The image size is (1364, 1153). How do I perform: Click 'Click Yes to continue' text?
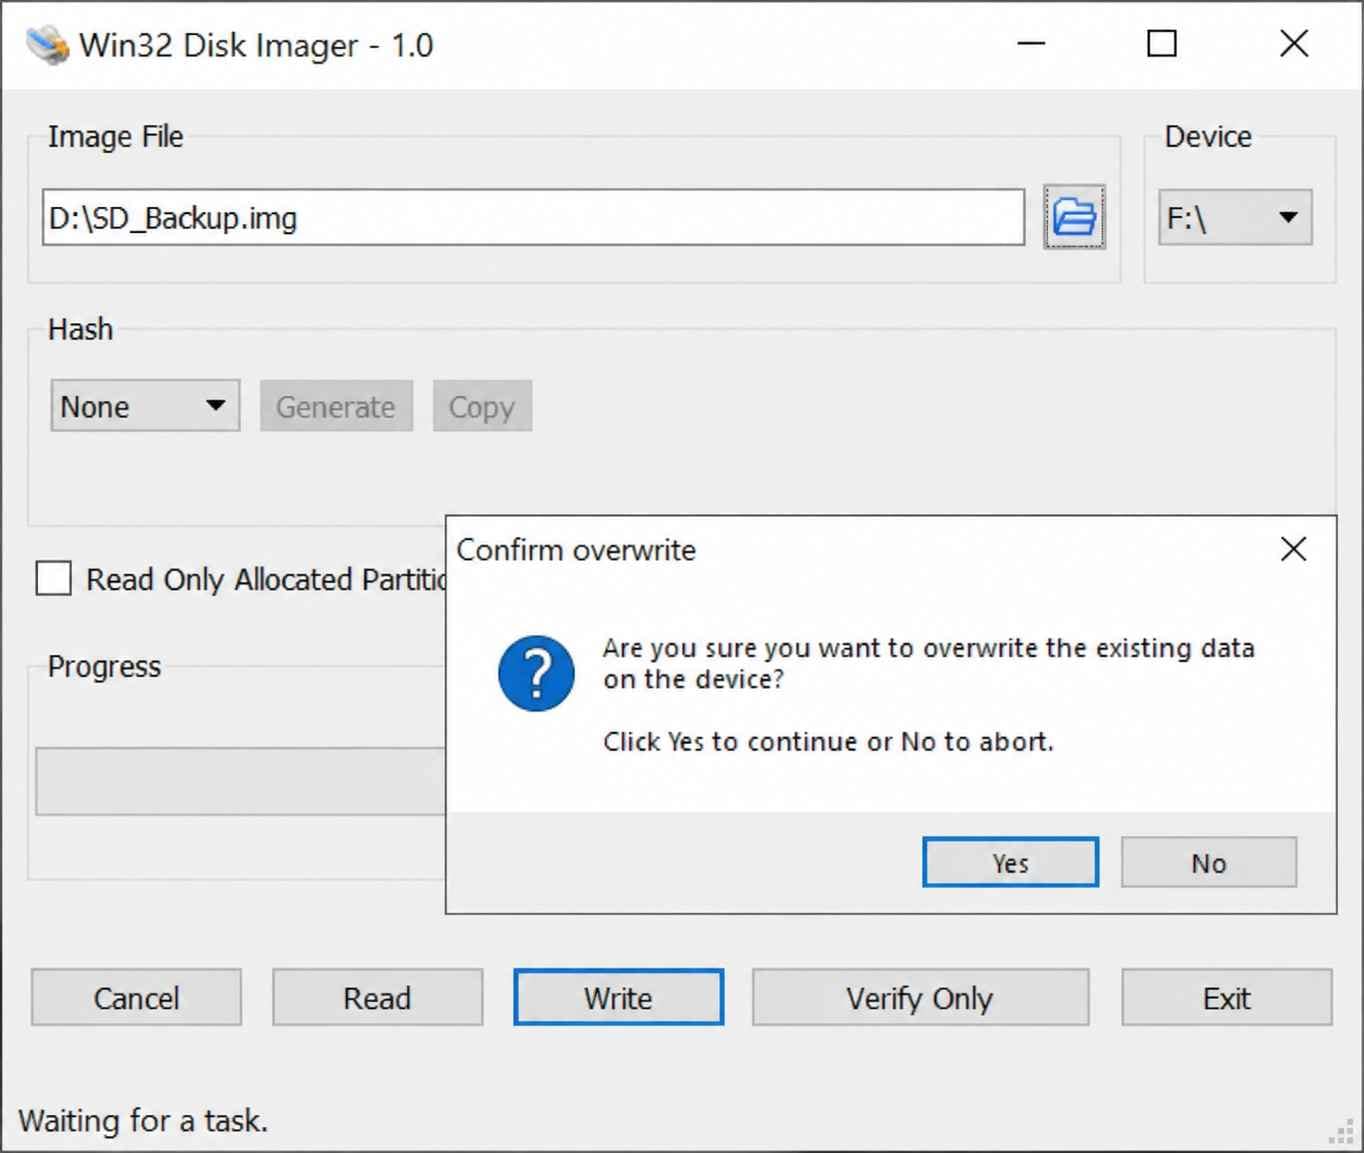pyautogui.click(x=828, y=741)
